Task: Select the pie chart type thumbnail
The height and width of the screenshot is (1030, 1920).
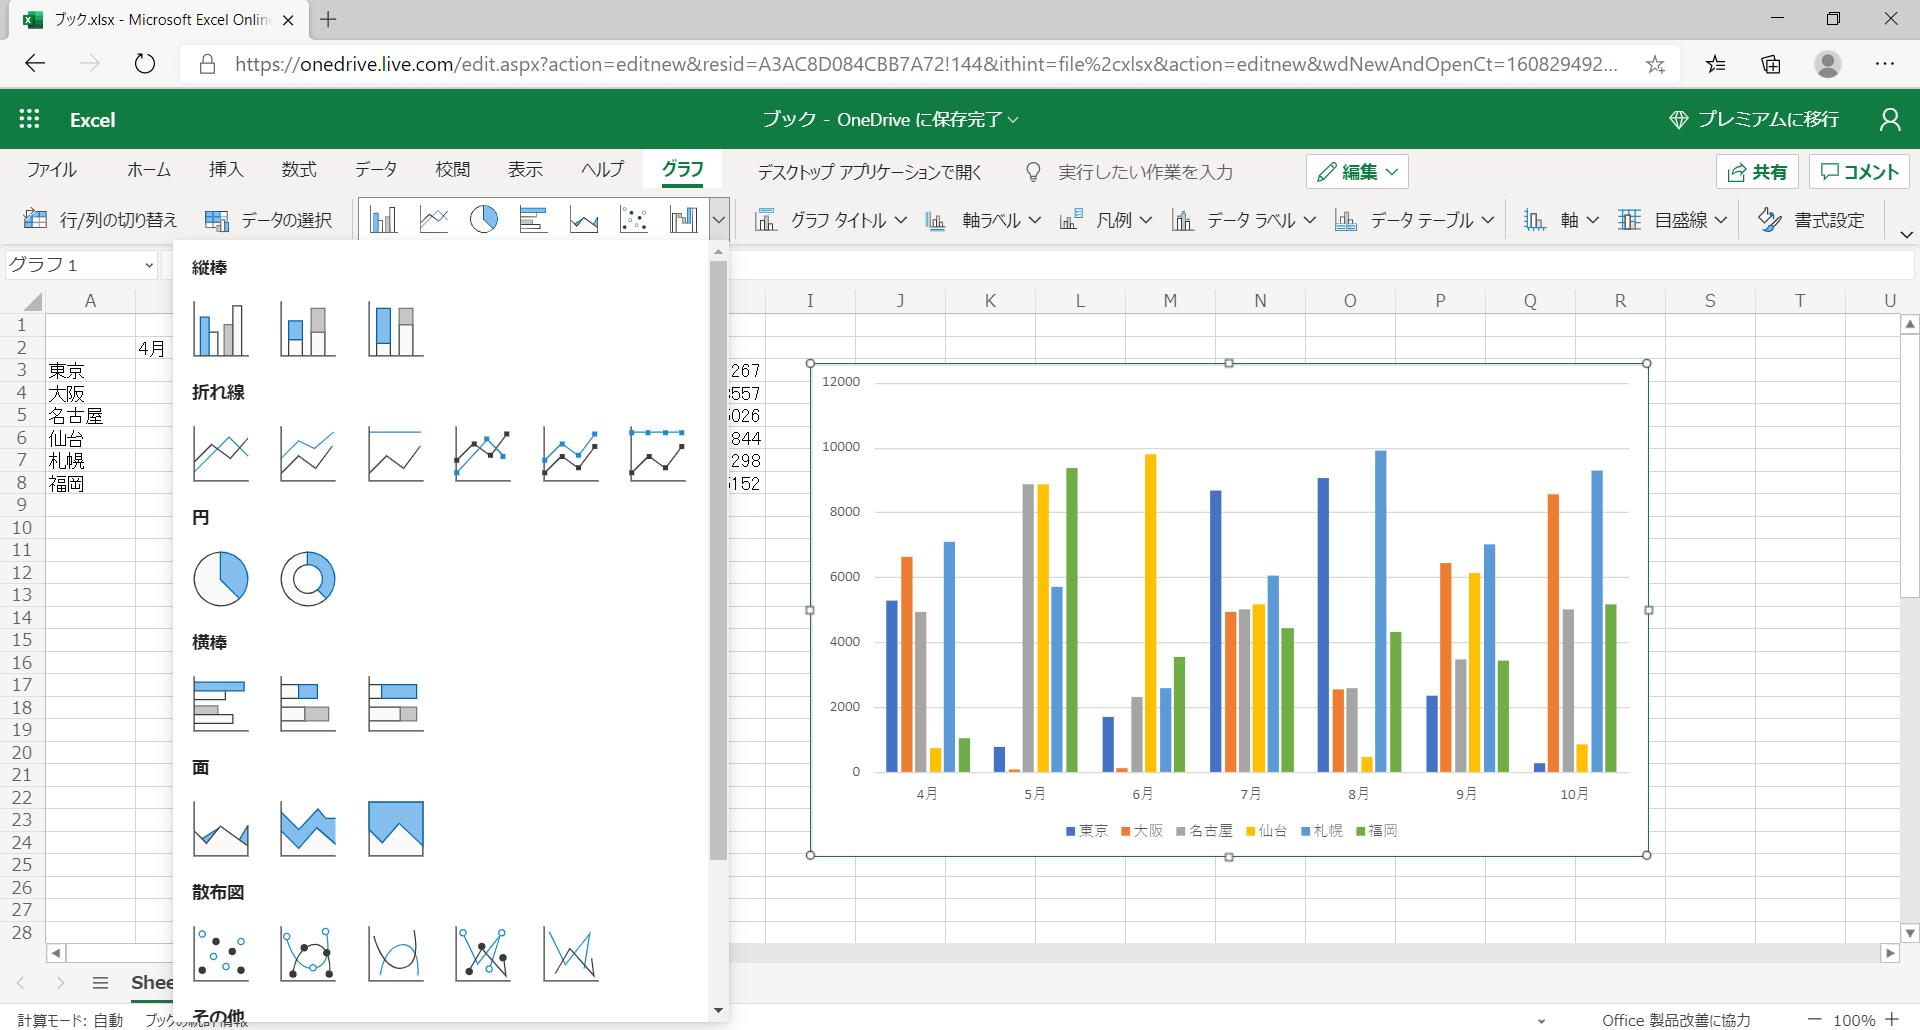Action: point(220,579)
